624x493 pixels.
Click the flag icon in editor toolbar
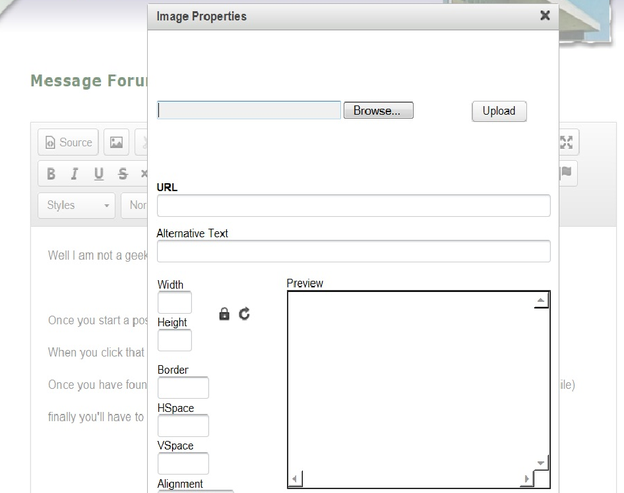coord(566,172)
